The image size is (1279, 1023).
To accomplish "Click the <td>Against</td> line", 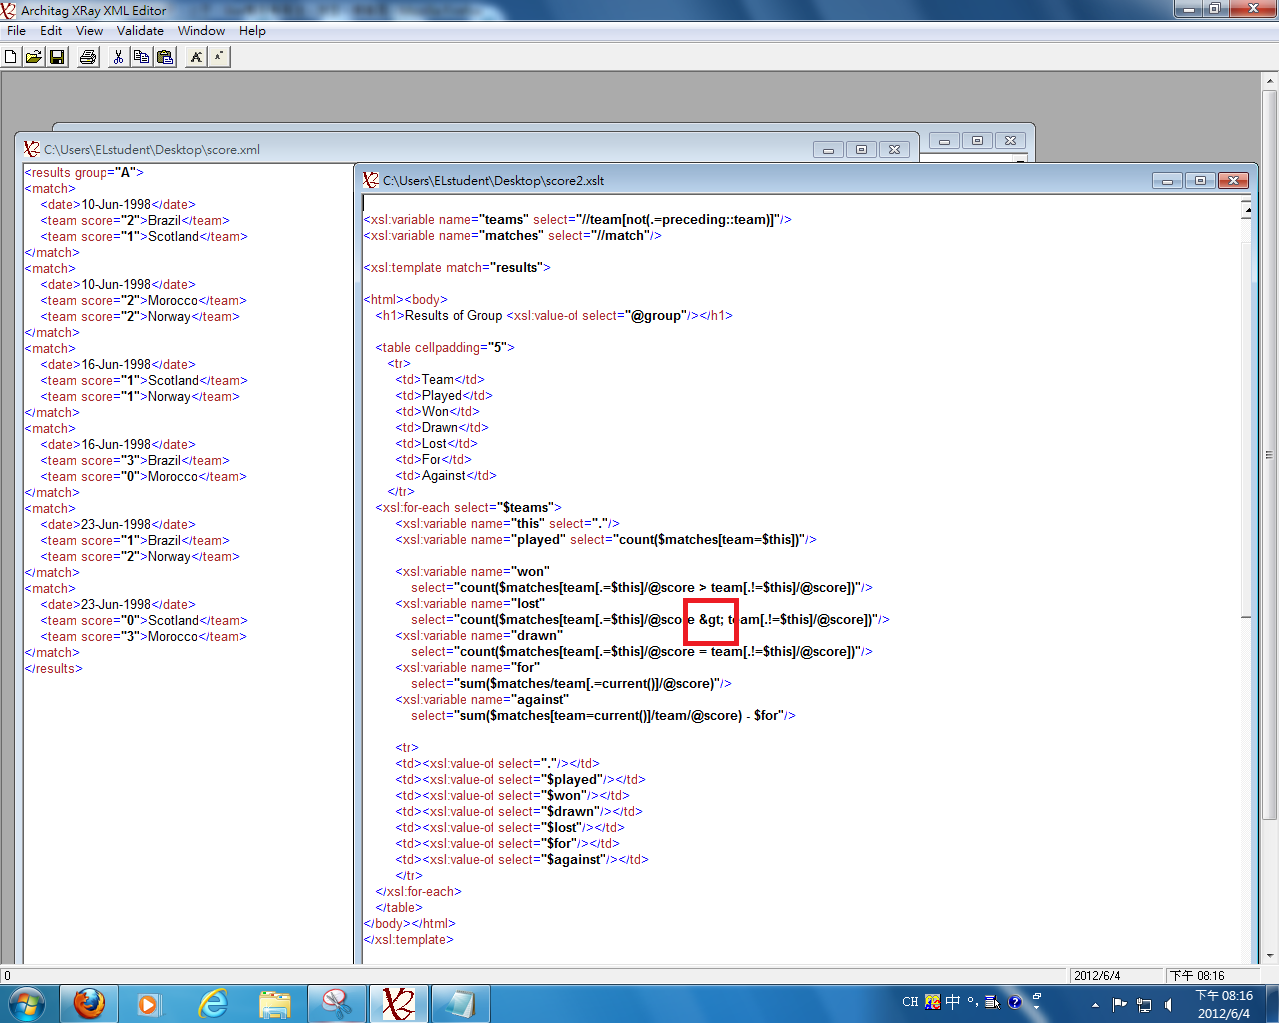I will (446, 475).
